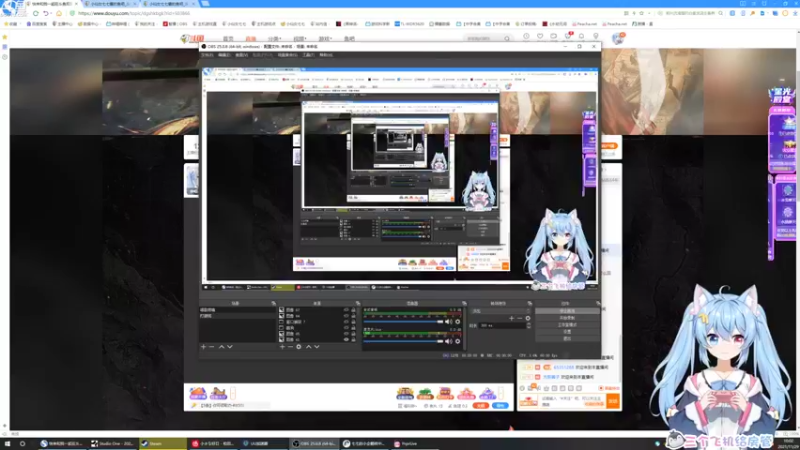This screenshot has width=800, height=450.
Task: Expand Douyu 游戏 navigation dropdown
Action: point(325,39)
